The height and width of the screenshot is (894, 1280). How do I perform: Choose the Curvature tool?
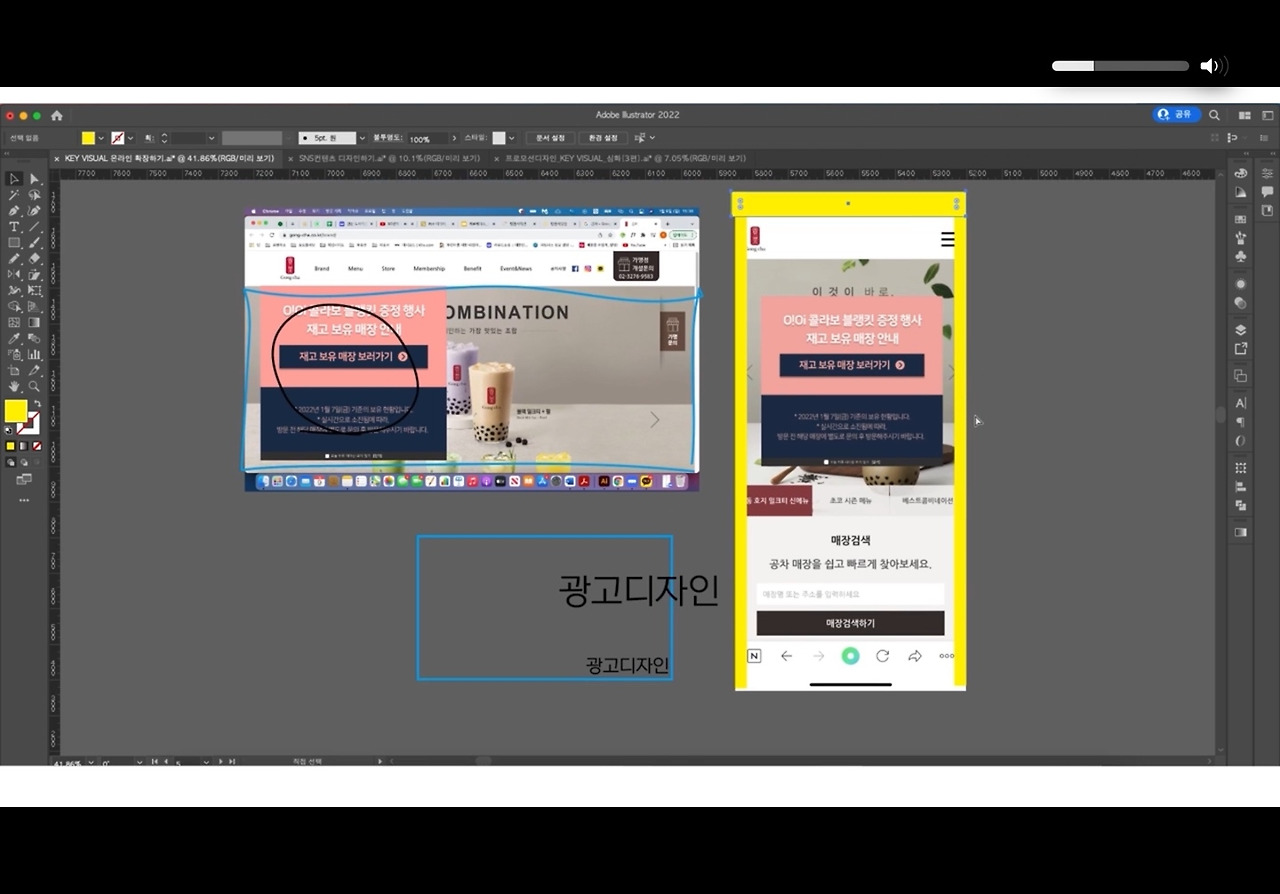[34, 211]
